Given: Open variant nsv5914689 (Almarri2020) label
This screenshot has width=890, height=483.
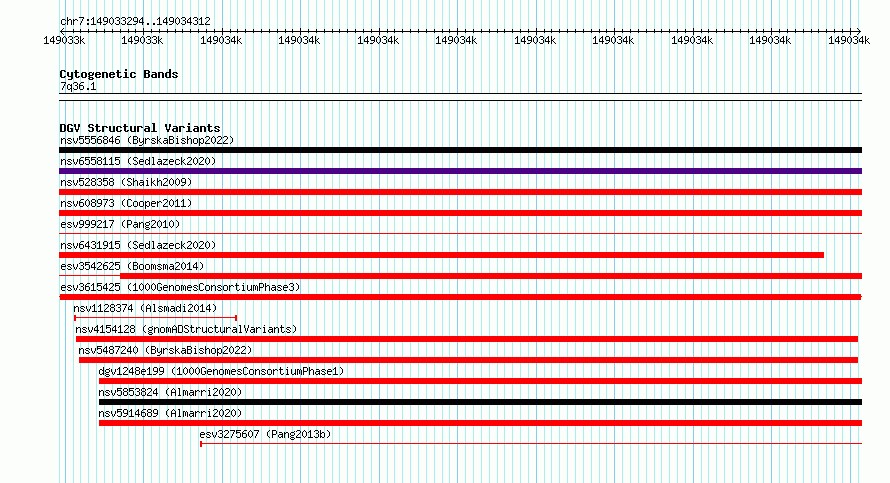Looking at the screenshot, I should click(170, 413).
